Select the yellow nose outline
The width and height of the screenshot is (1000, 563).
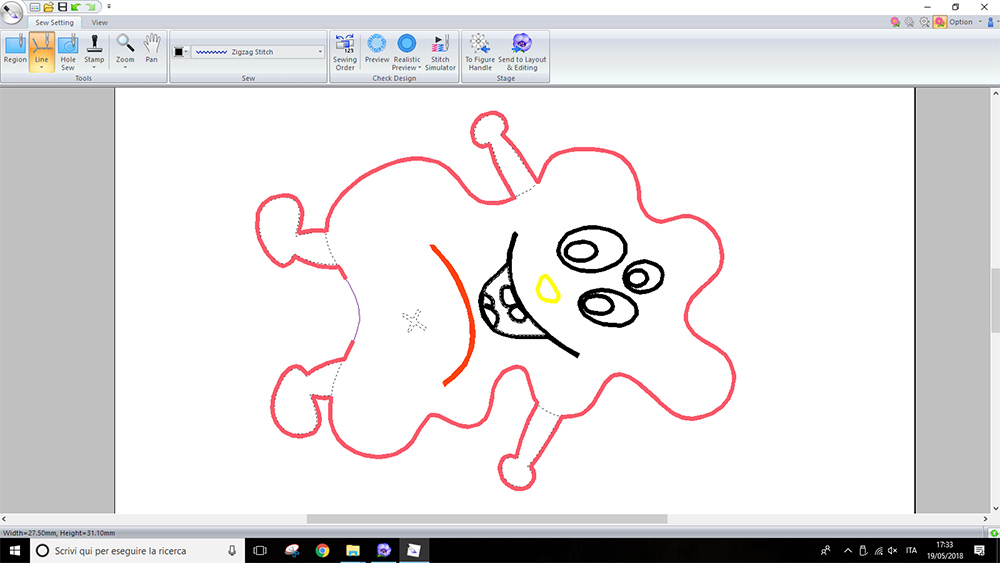pos(547,288)
